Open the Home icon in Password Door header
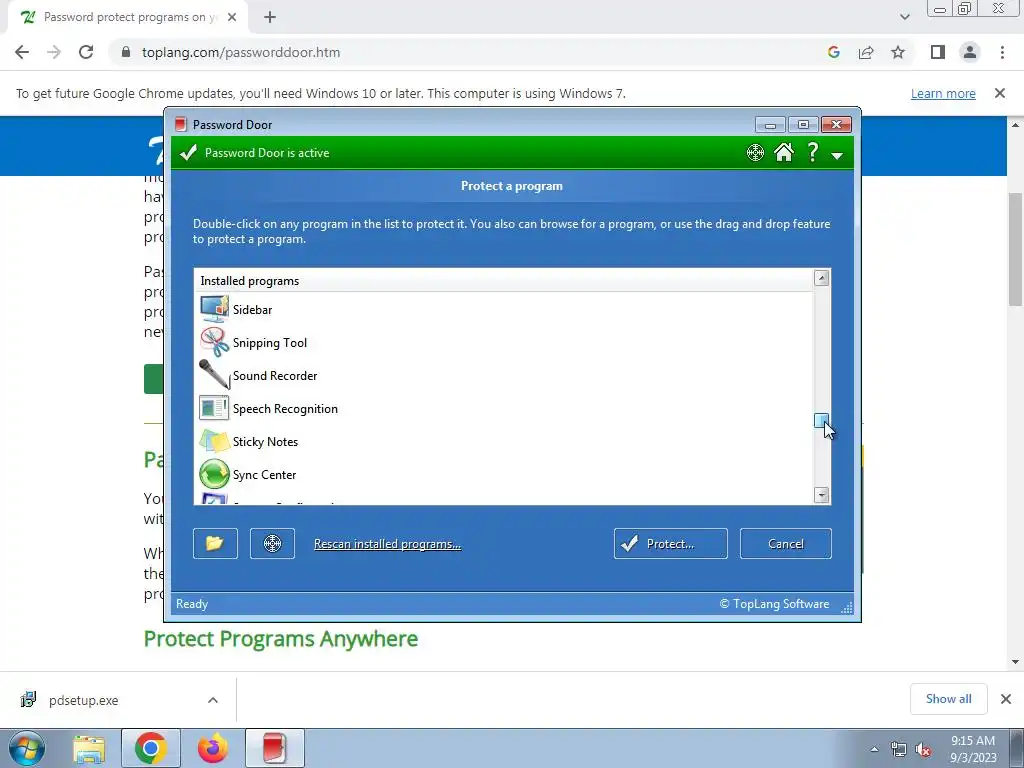This screenshot has height=768, width=1024. pos(784,152)
